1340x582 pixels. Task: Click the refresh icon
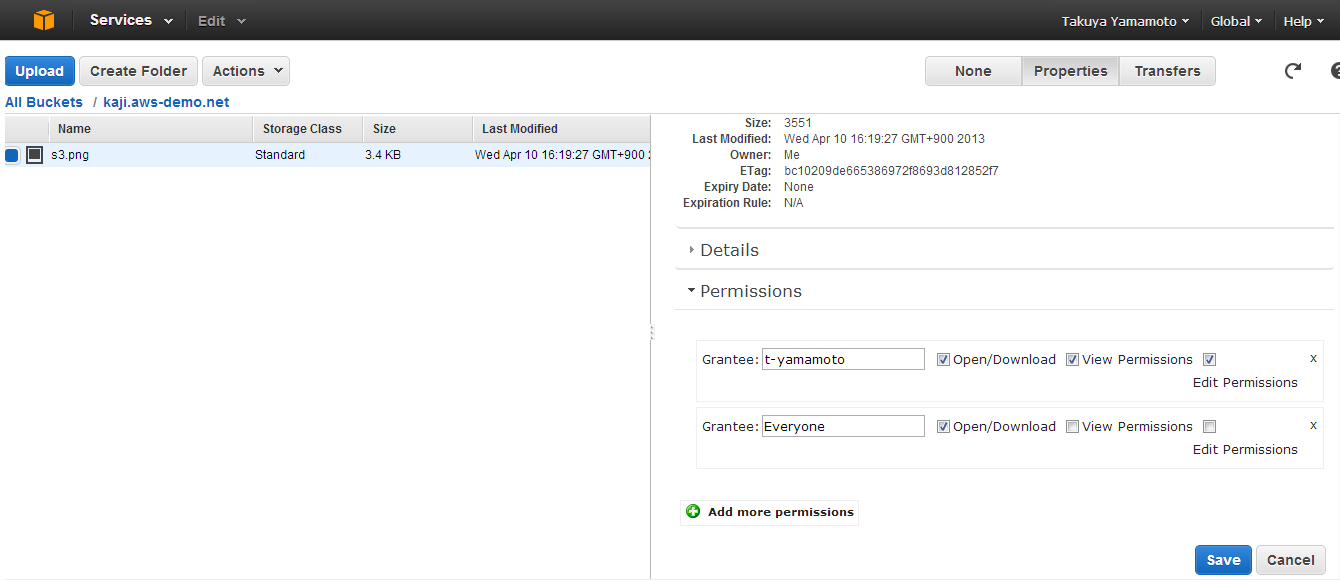click(1293, 70)
